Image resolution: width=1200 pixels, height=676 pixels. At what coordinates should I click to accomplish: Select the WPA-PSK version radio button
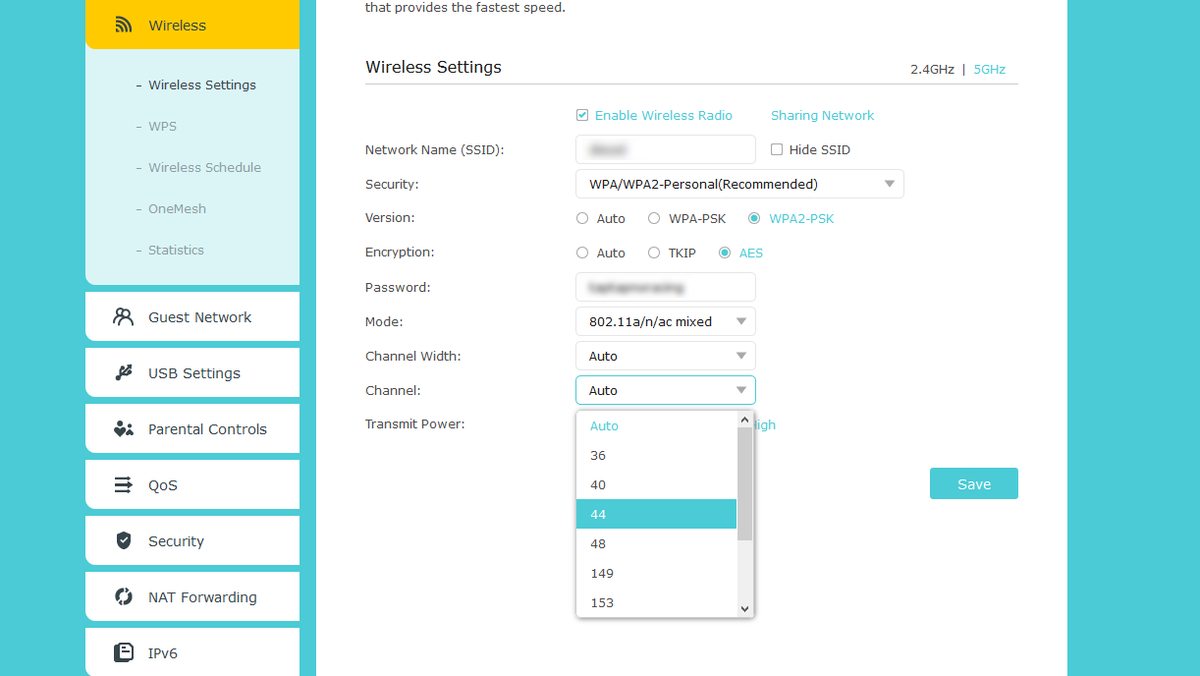tap(653, 218)
